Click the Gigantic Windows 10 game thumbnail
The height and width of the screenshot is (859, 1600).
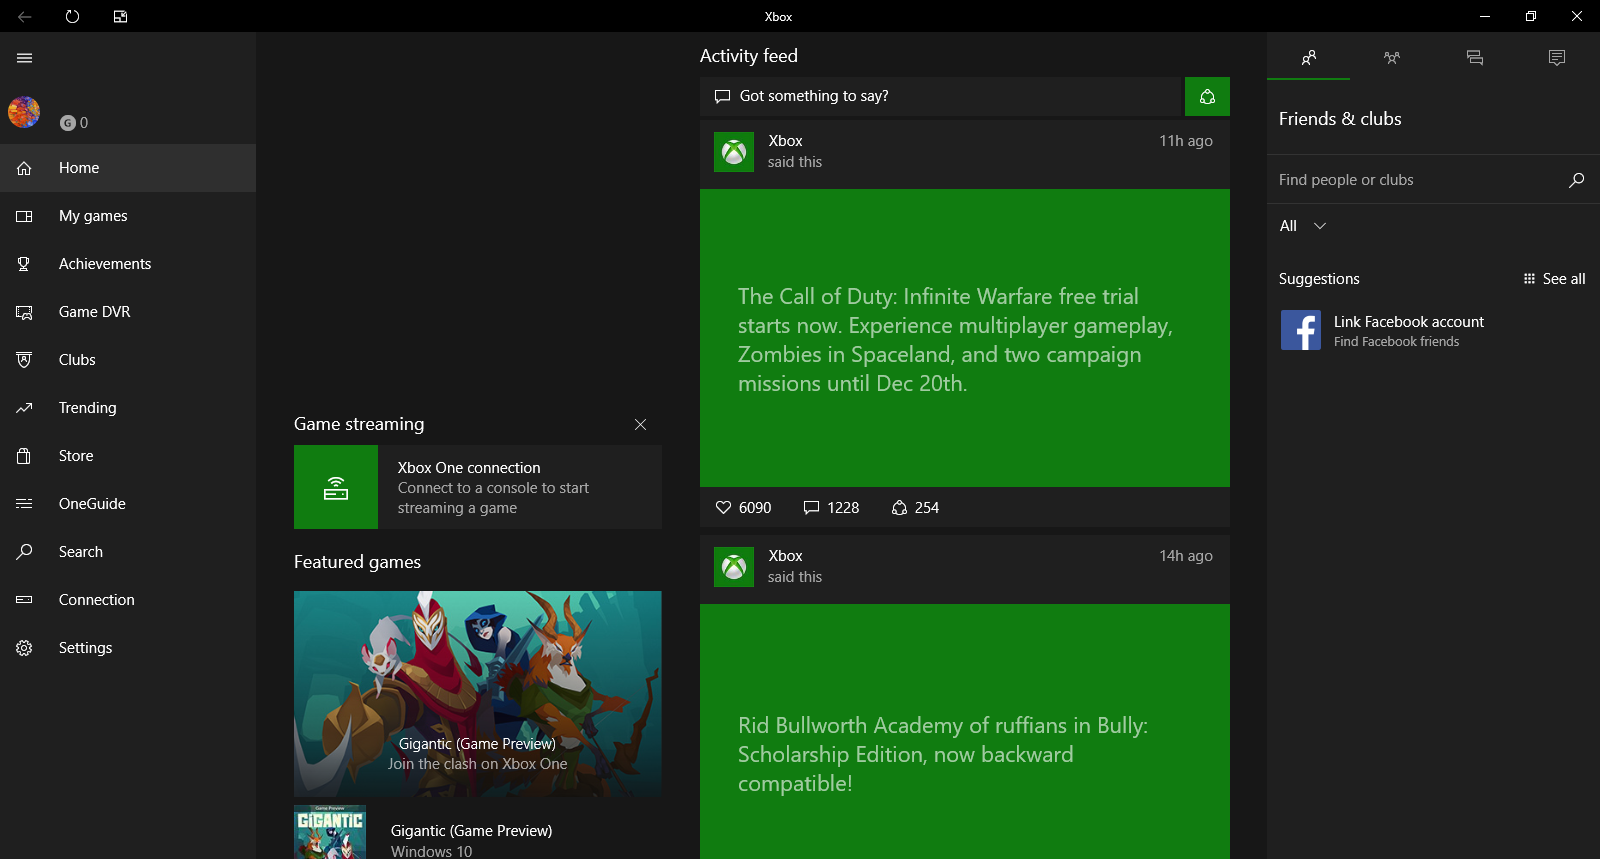pos(330,832)
